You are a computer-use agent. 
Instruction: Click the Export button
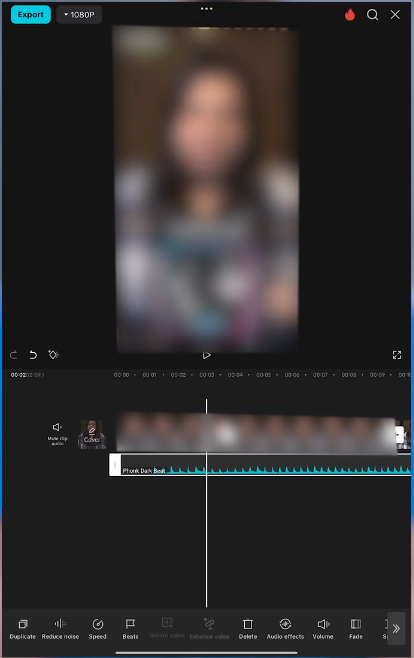tap(31, 15)
